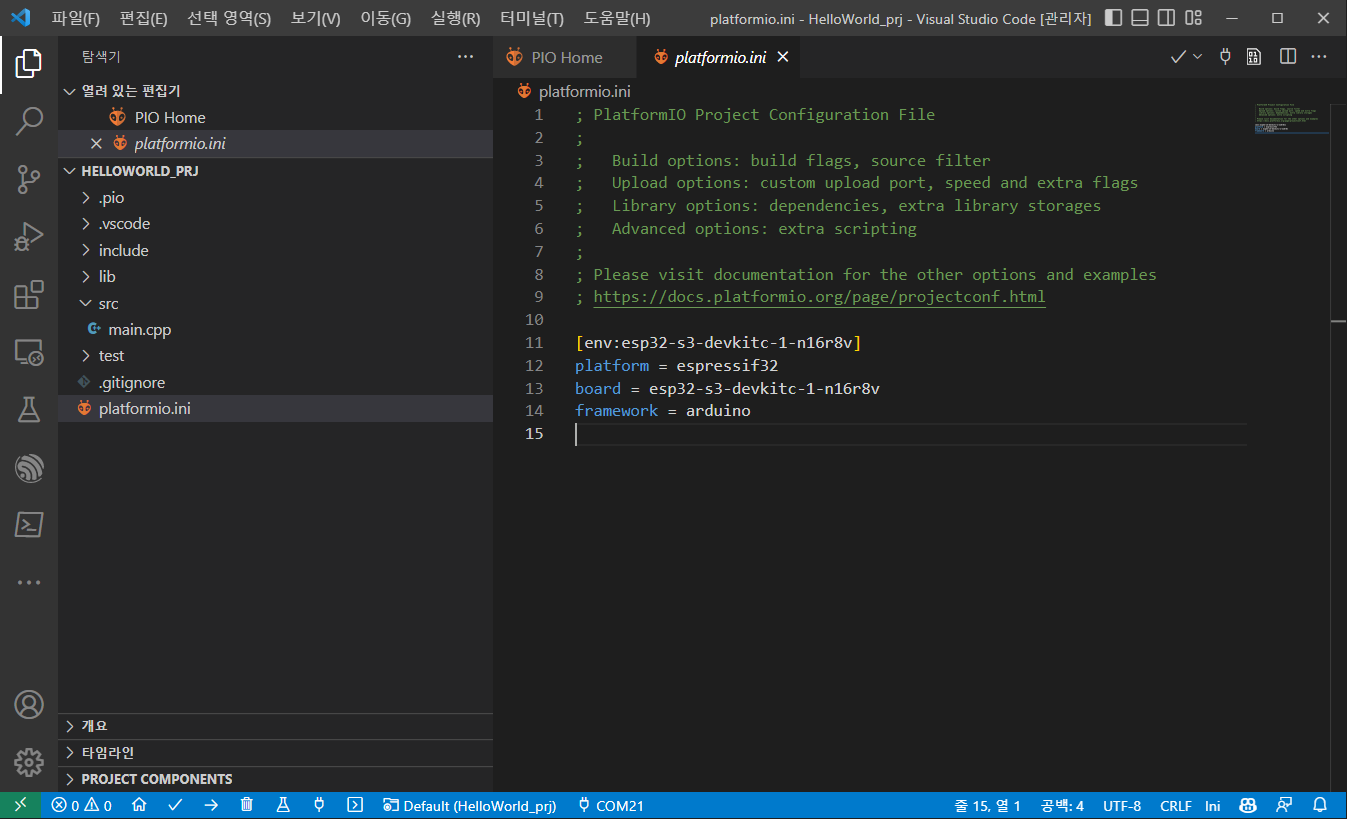
Task: Expand the lib folder
Action: [275, 277]
